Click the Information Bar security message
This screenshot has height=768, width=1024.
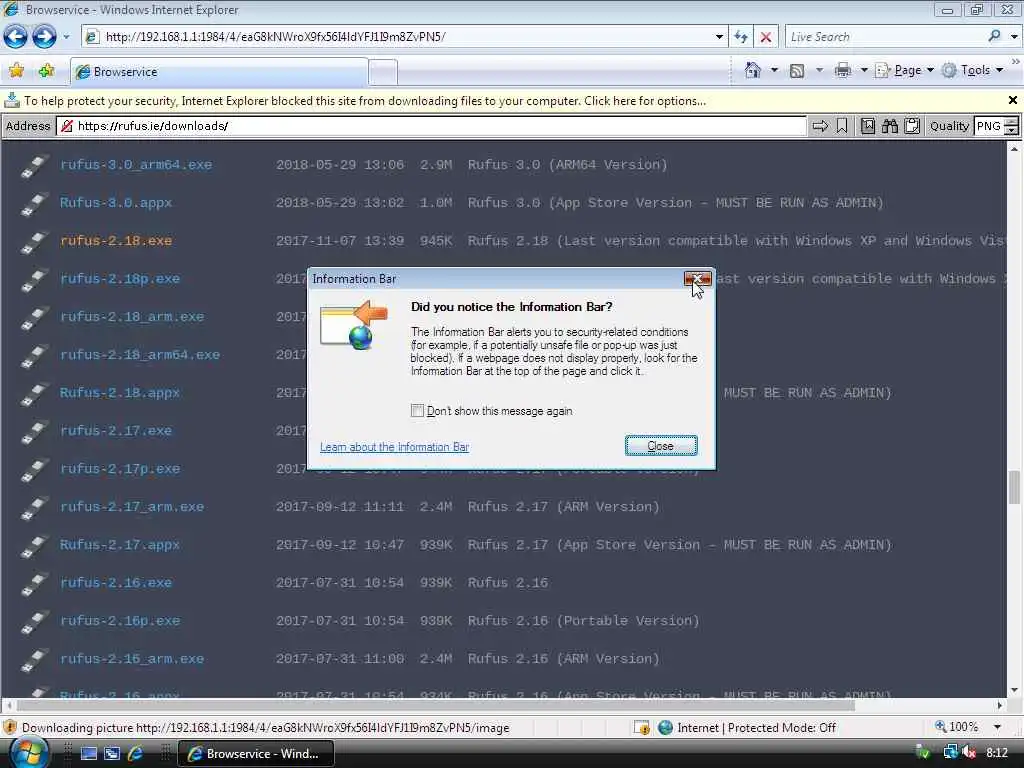365,101
